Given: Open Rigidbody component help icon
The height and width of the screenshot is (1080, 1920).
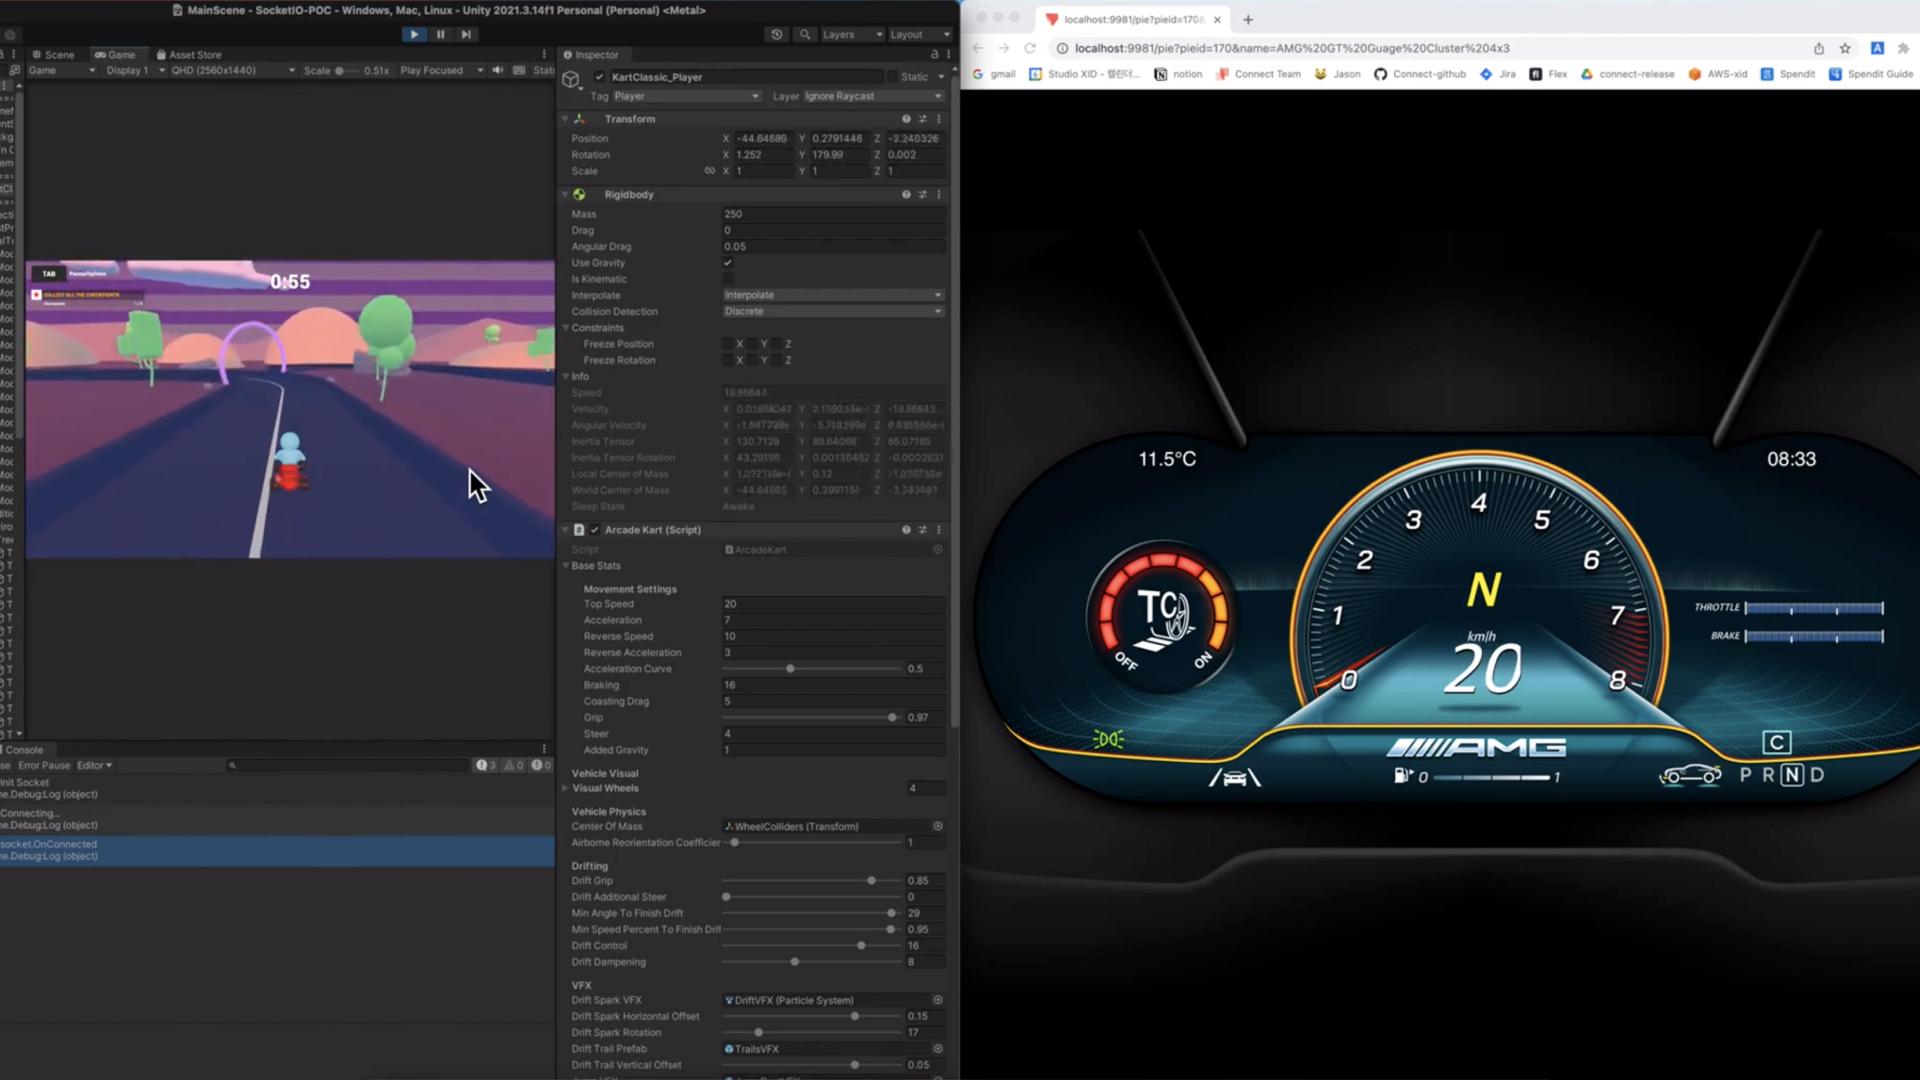Looking at the screenshot, I should (x=906, y=194).
